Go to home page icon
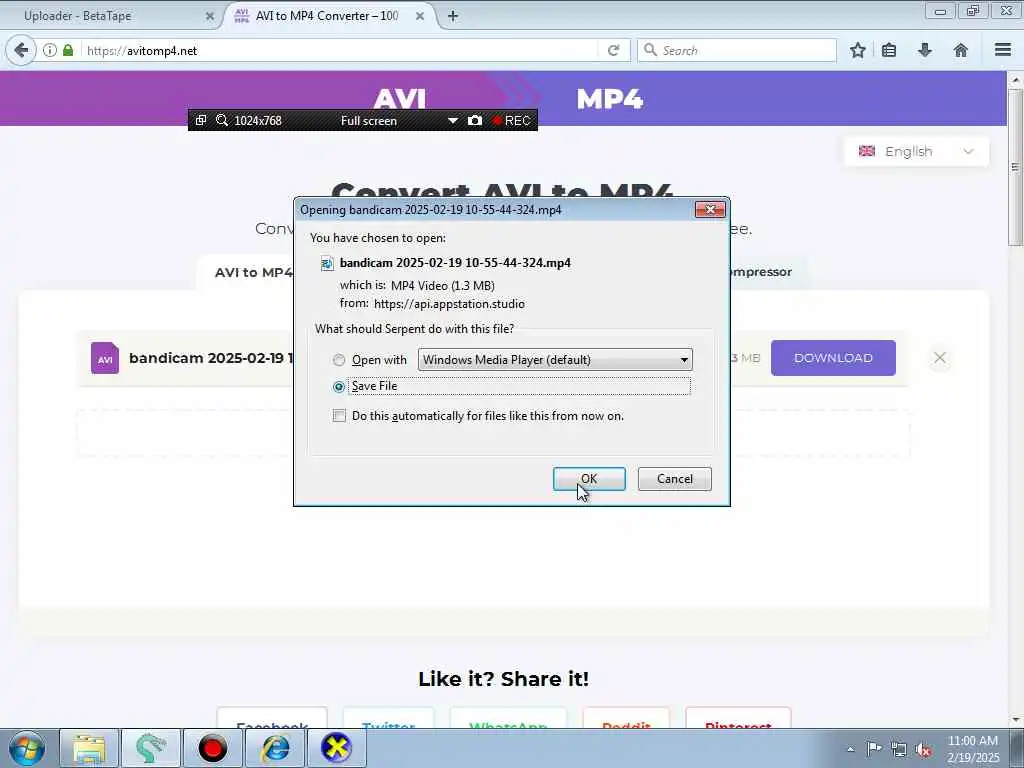 961,50
